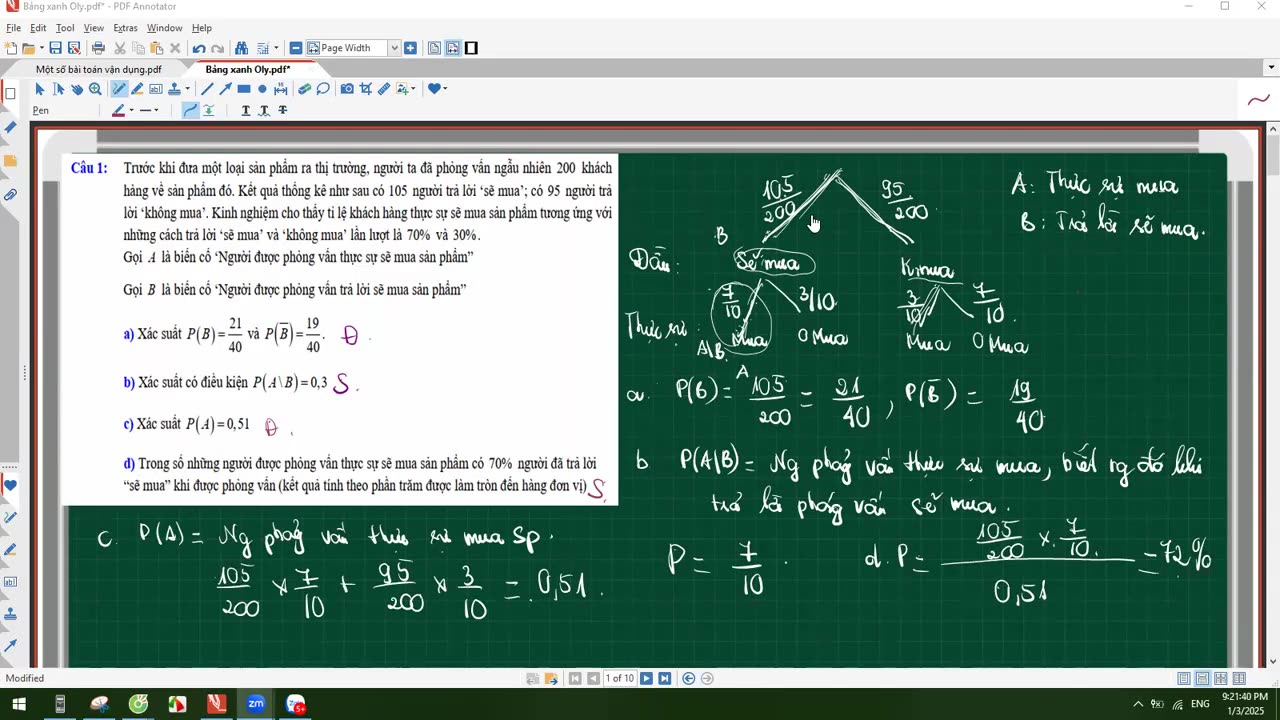Create a new document with the New icon
1280x720 pixels.
(11, 48)
